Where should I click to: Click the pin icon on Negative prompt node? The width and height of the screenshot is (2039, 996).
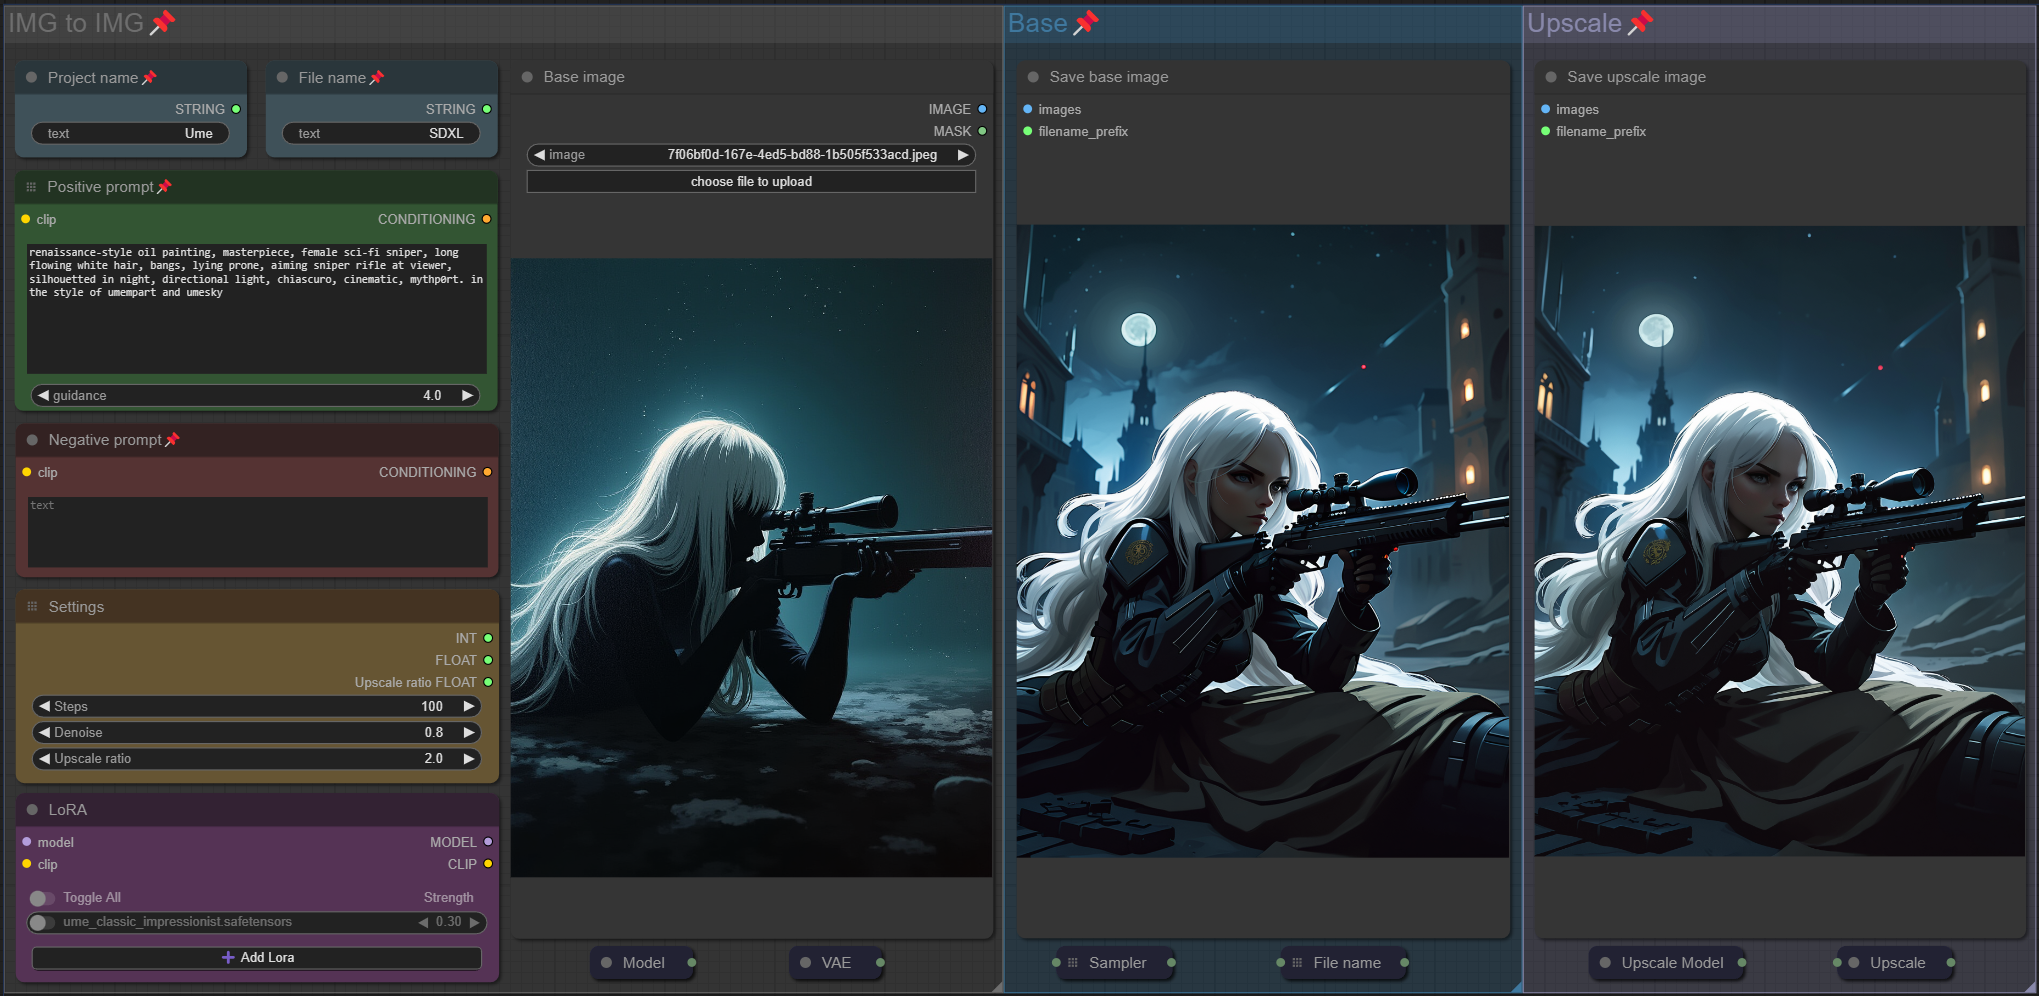click(172, 440)
